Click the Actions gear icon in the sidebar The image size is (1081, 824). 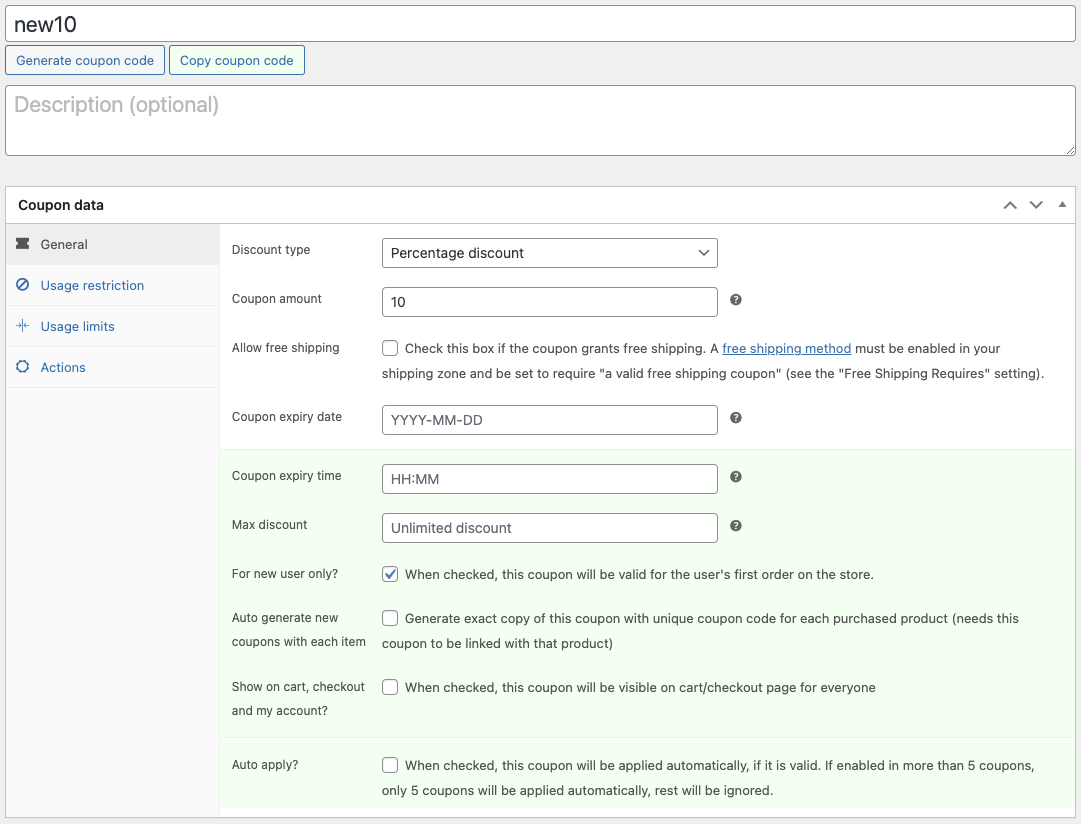22,367
